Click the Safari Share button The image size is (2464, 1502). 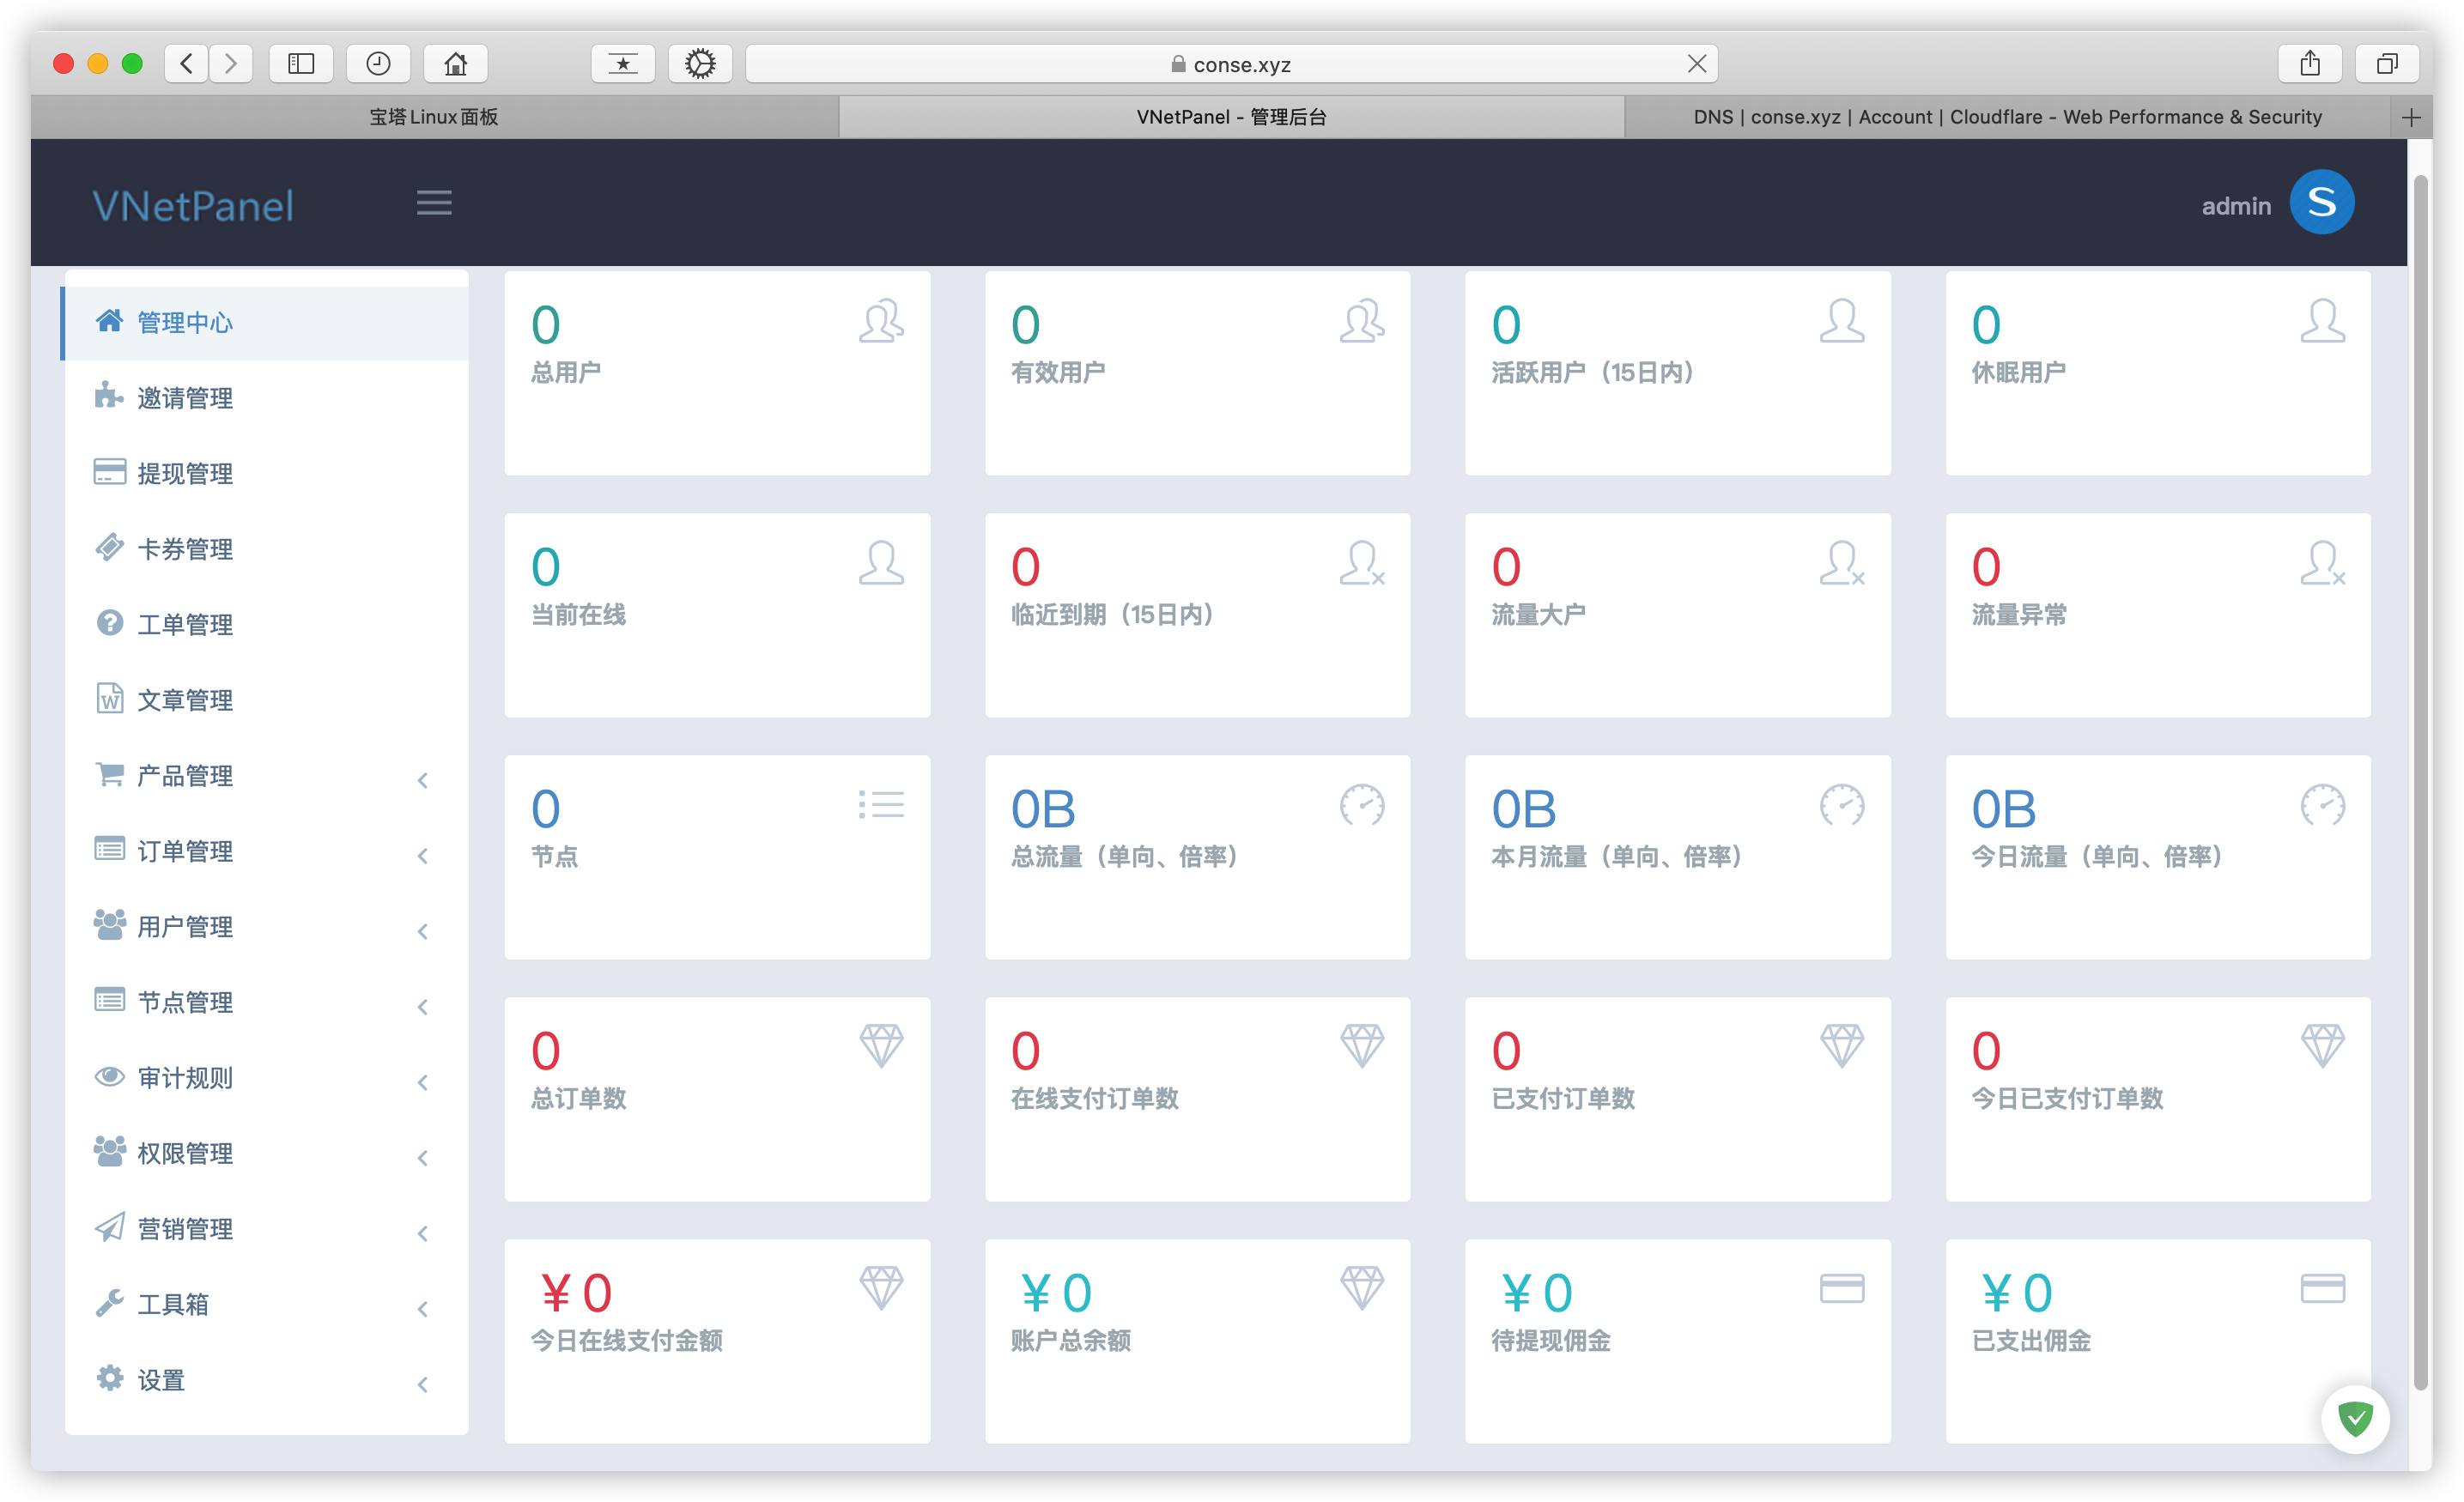pos(2310,64)
